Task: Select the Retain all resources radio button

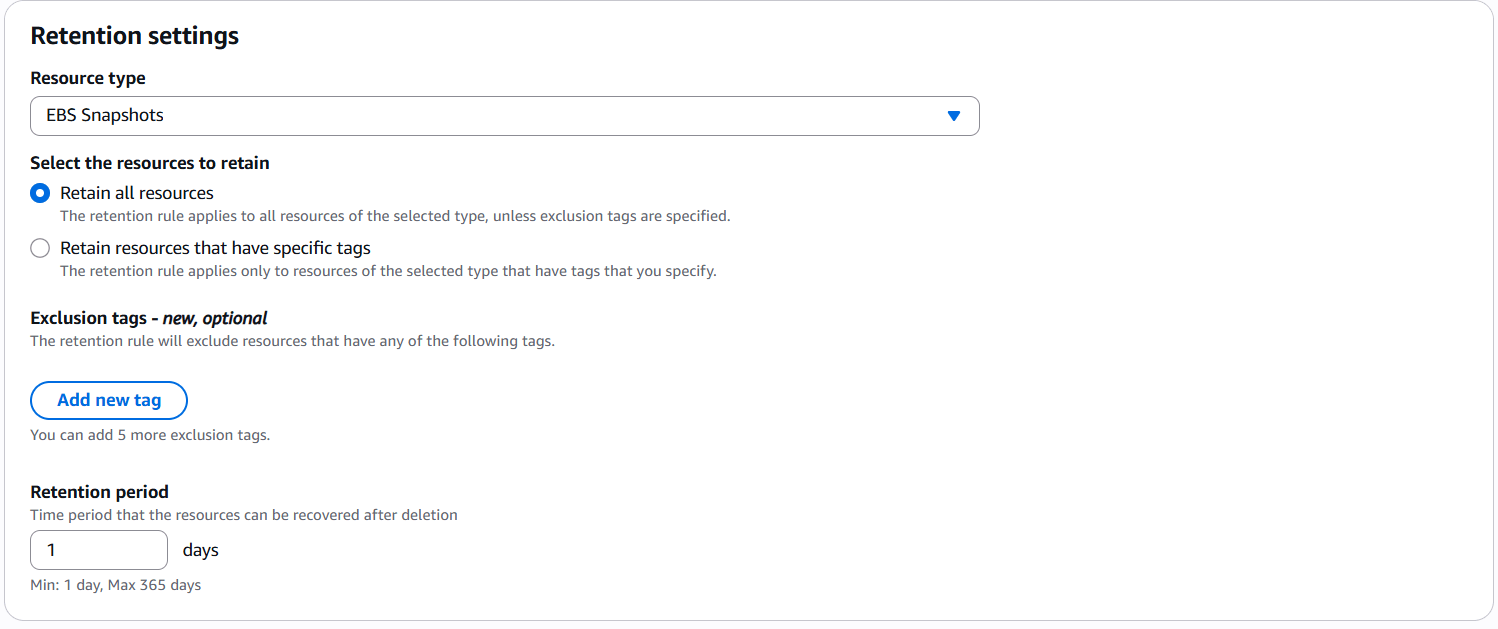Action: (40, 193)
